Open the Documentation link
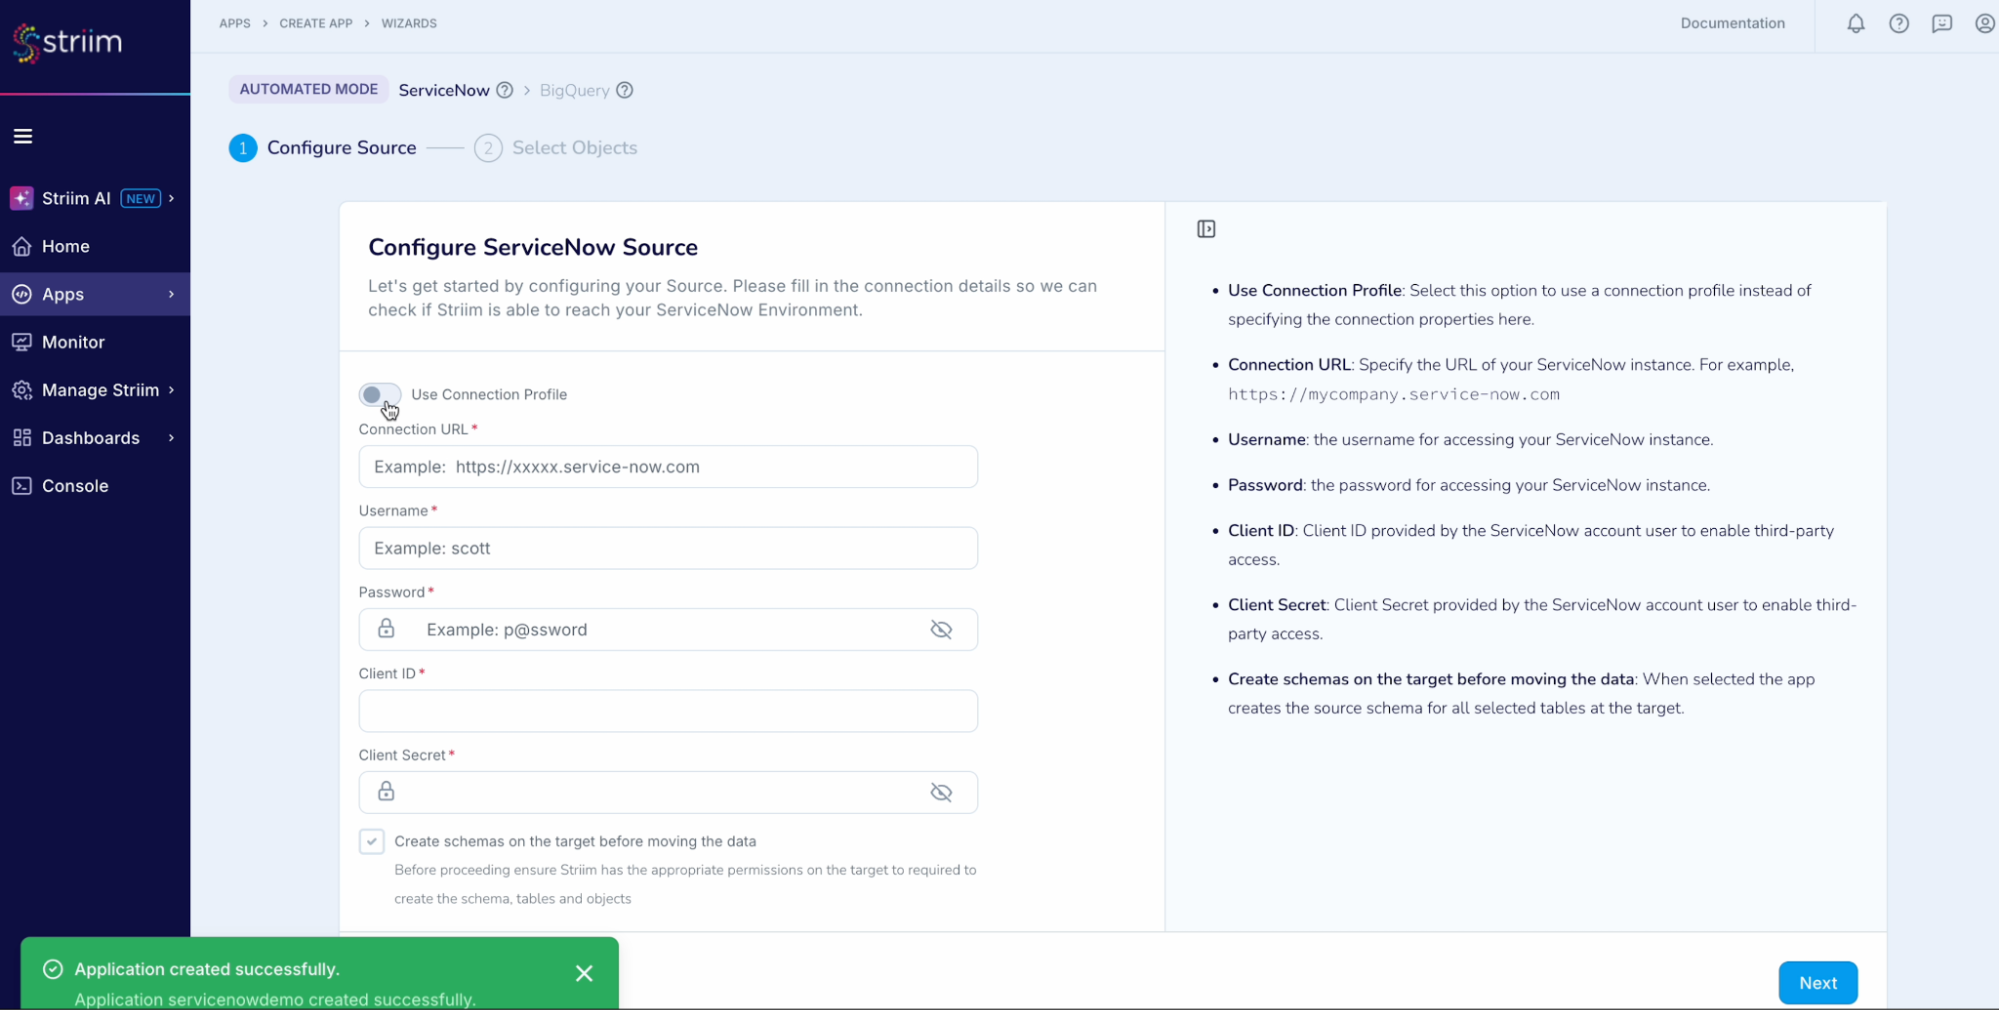The width and height of the screenshot is (1999, 1011). (1732, 23)
